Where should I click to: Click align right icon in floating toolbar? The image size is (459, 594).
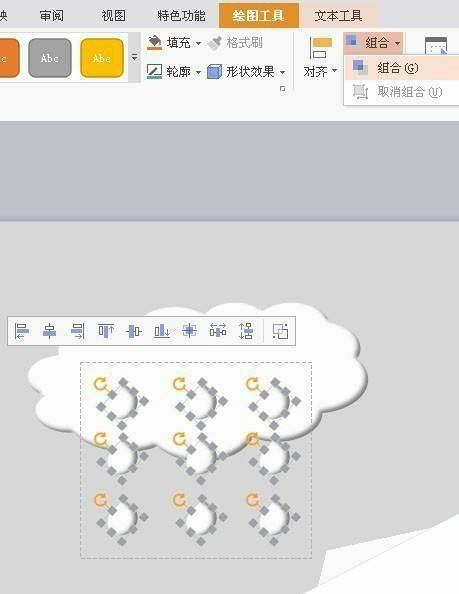coord(78,331)
